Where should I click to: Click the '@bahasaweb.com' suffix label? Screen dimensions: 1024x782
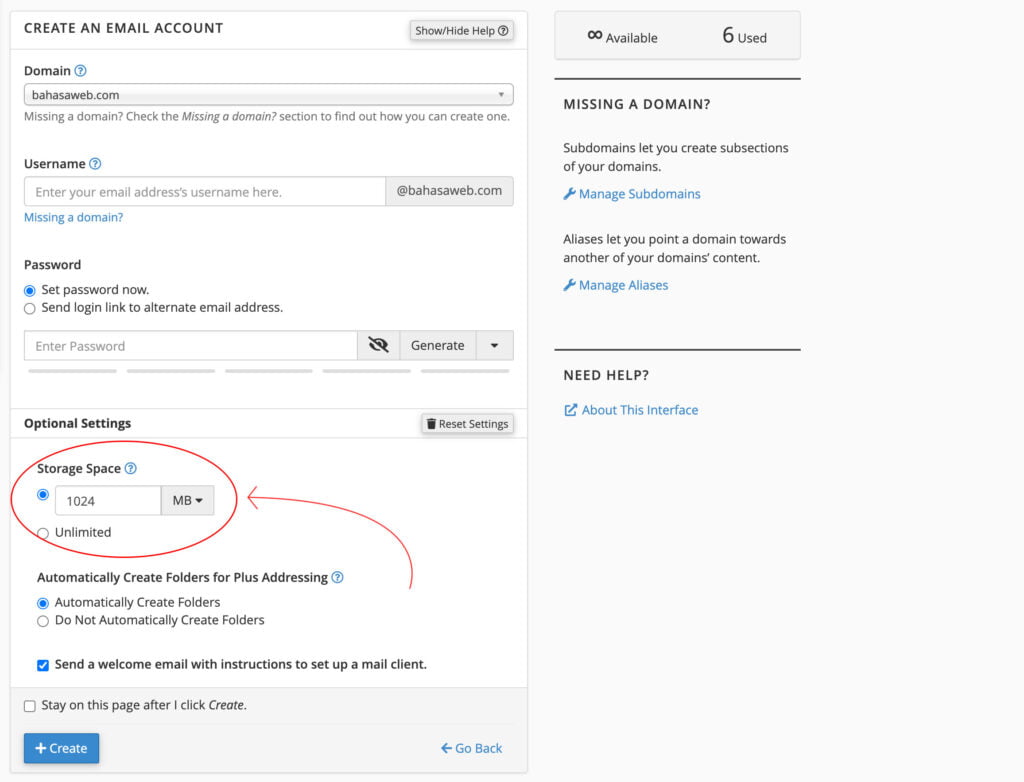point(449,191)
